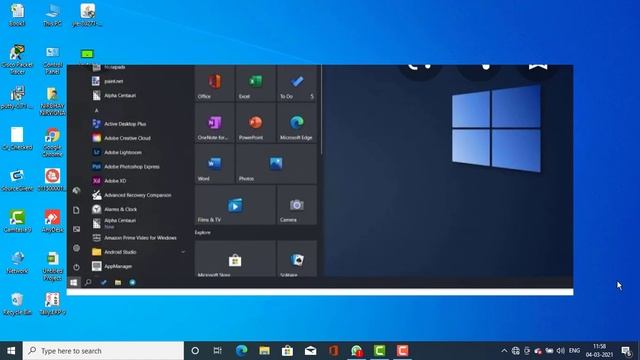Open the notification center icon
The width and height of the screenshot is (640, 360).
(627, 351)
